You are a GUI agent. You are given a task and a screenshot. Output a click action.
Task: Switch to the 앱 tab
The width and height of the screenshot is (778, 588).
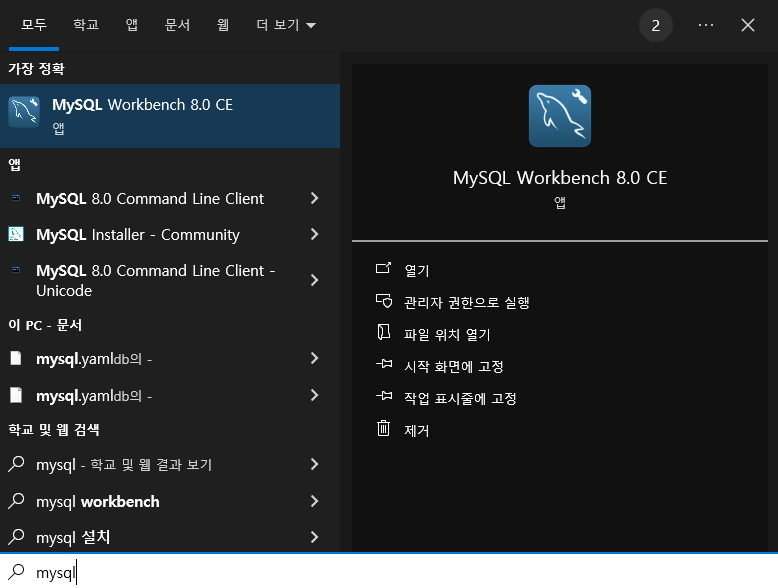click(131, 25)
